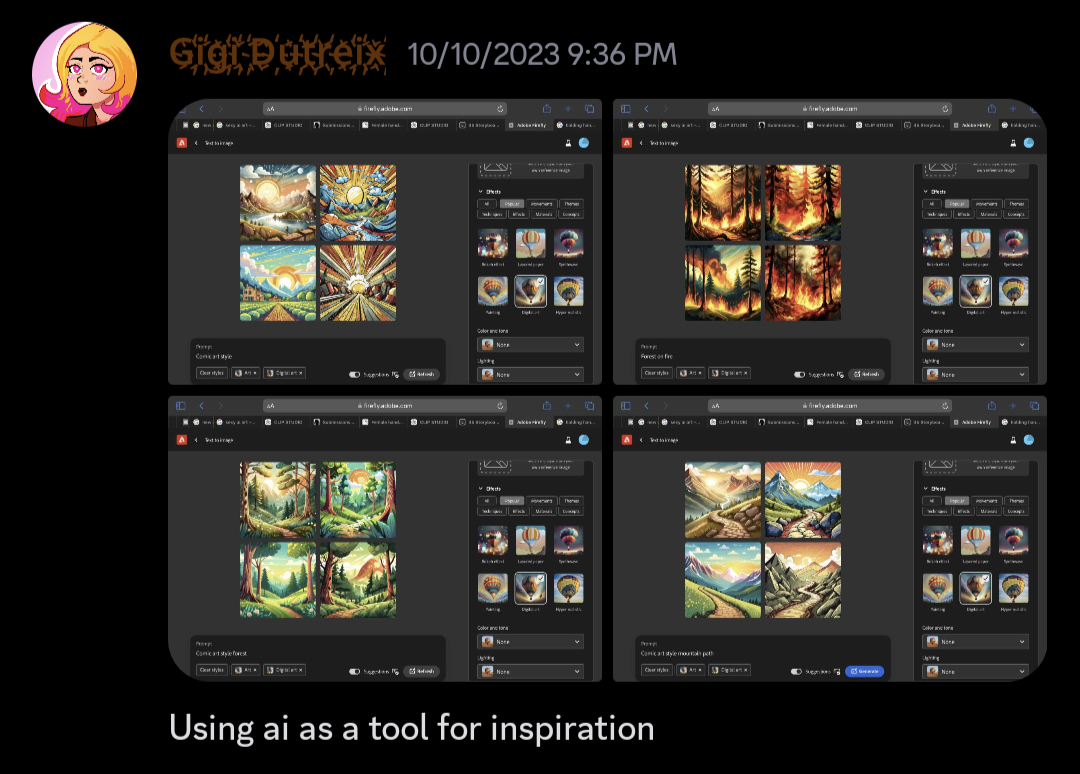
Task: Open tab overview icon in 'Comic art style forest' screenshot
Action: [x=590, y=406]
